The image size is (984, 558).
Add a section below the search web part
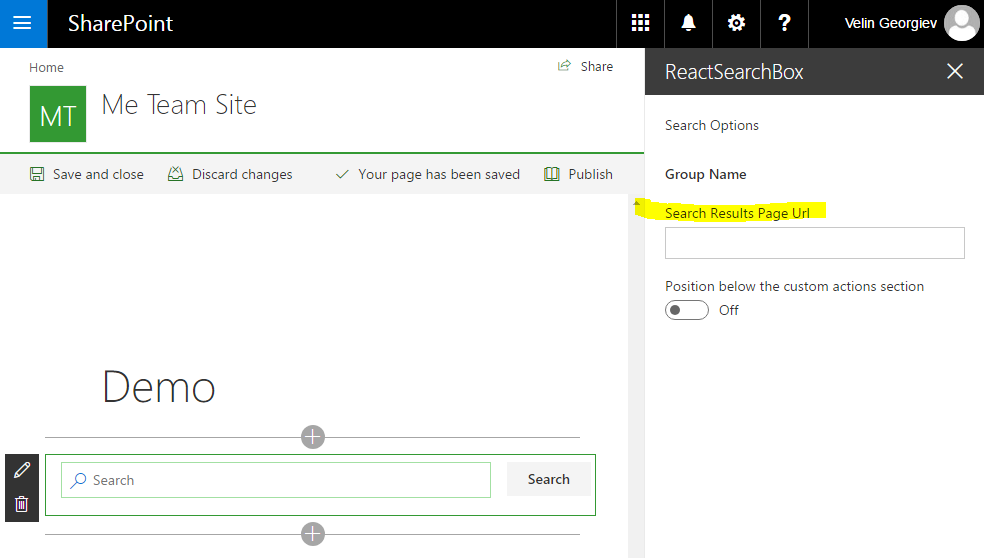(313, 534)
